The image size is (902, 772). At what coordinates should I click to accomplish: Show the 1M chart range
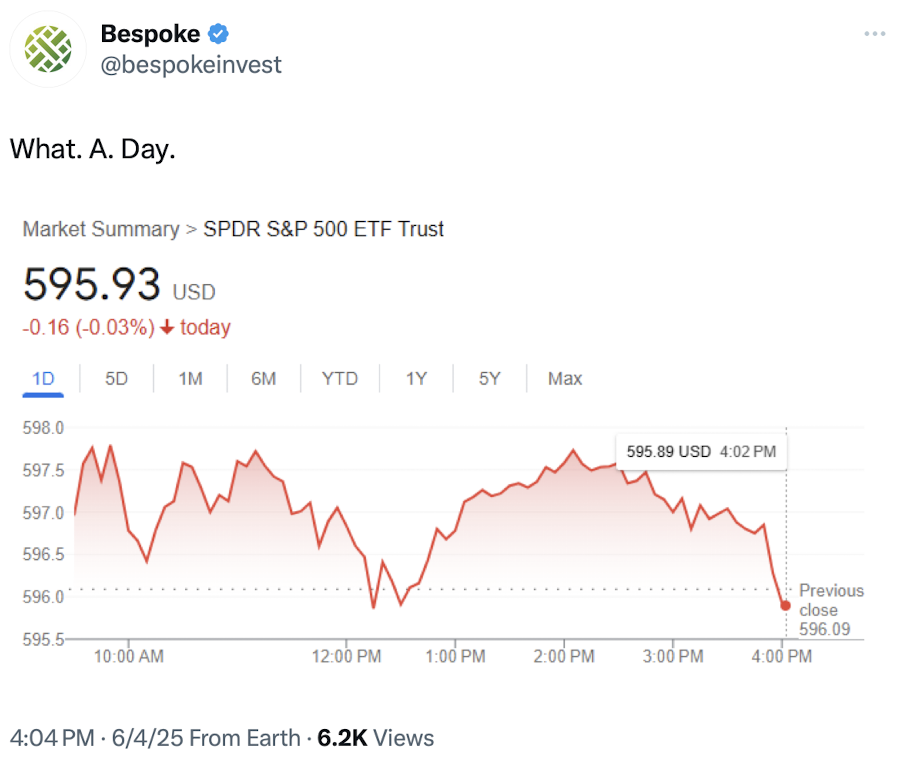tap(190, 379)
